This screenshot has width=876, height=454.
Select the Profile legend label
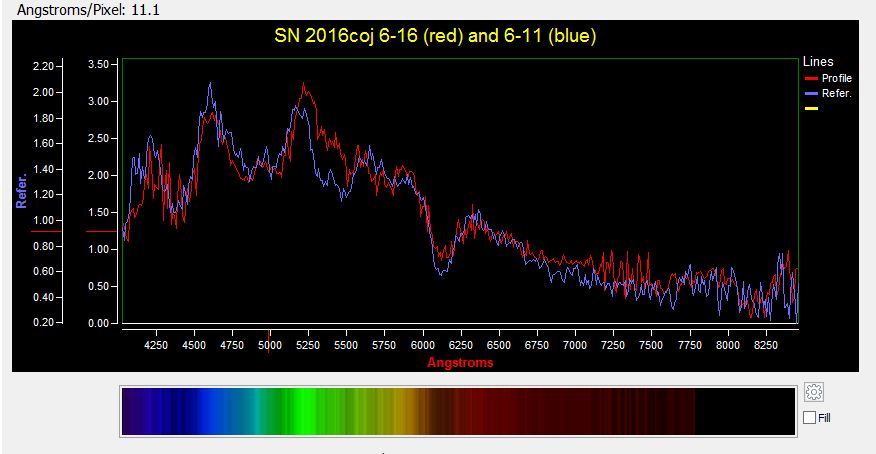coord(836,78)
